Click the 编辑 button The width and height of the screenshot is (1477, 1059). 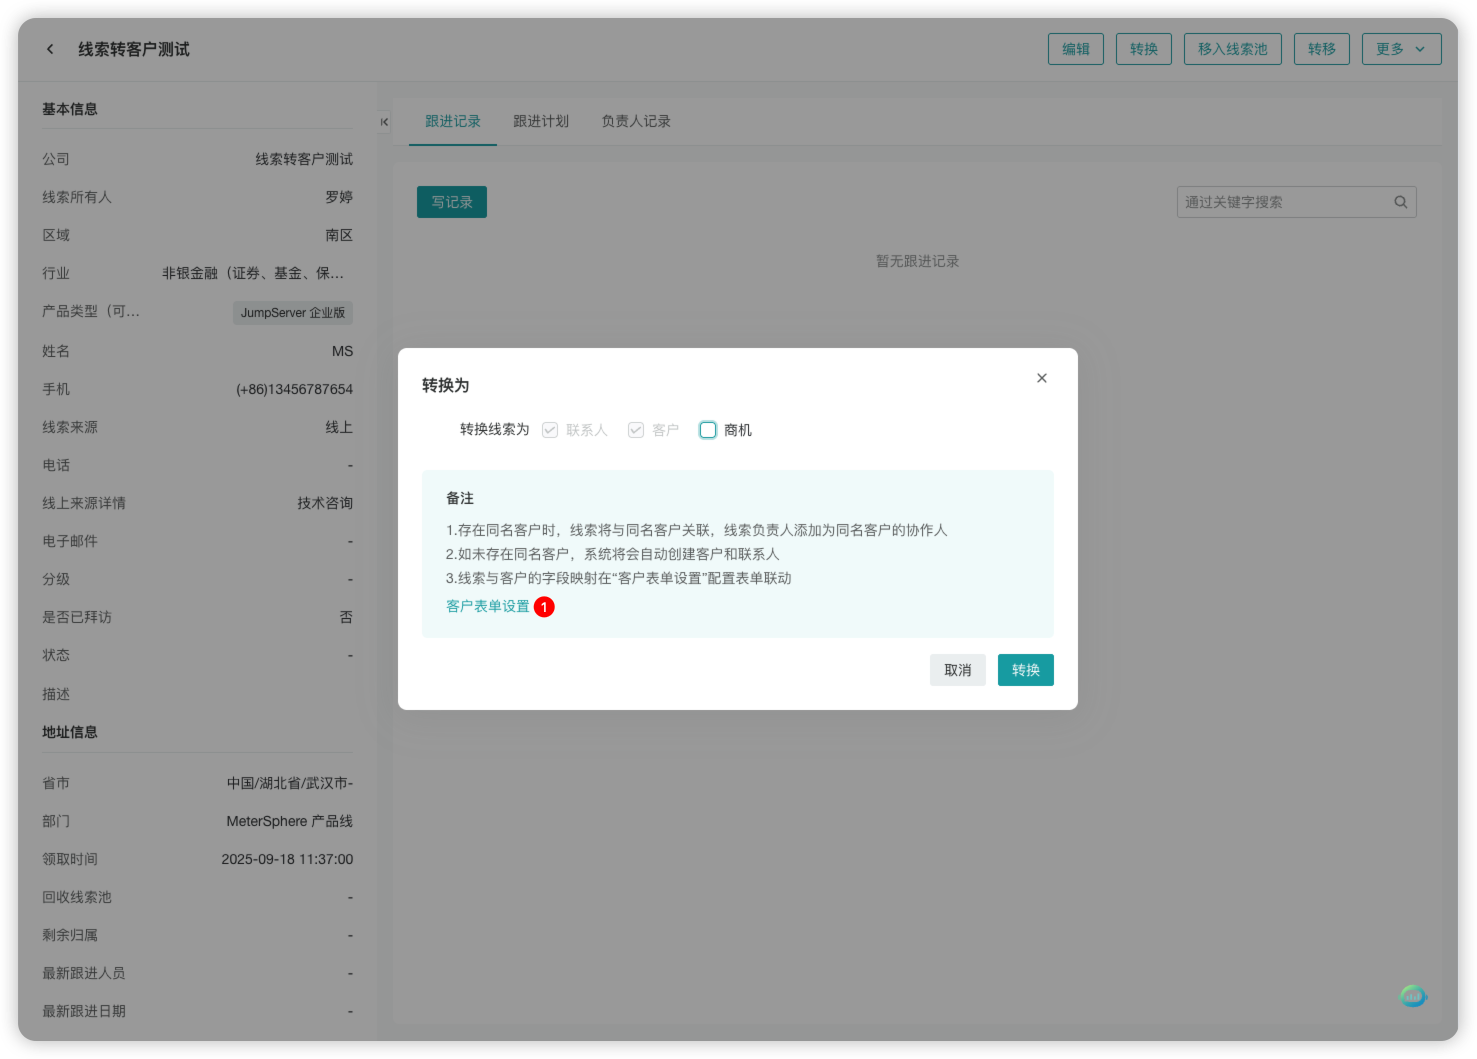[1075, 48]
